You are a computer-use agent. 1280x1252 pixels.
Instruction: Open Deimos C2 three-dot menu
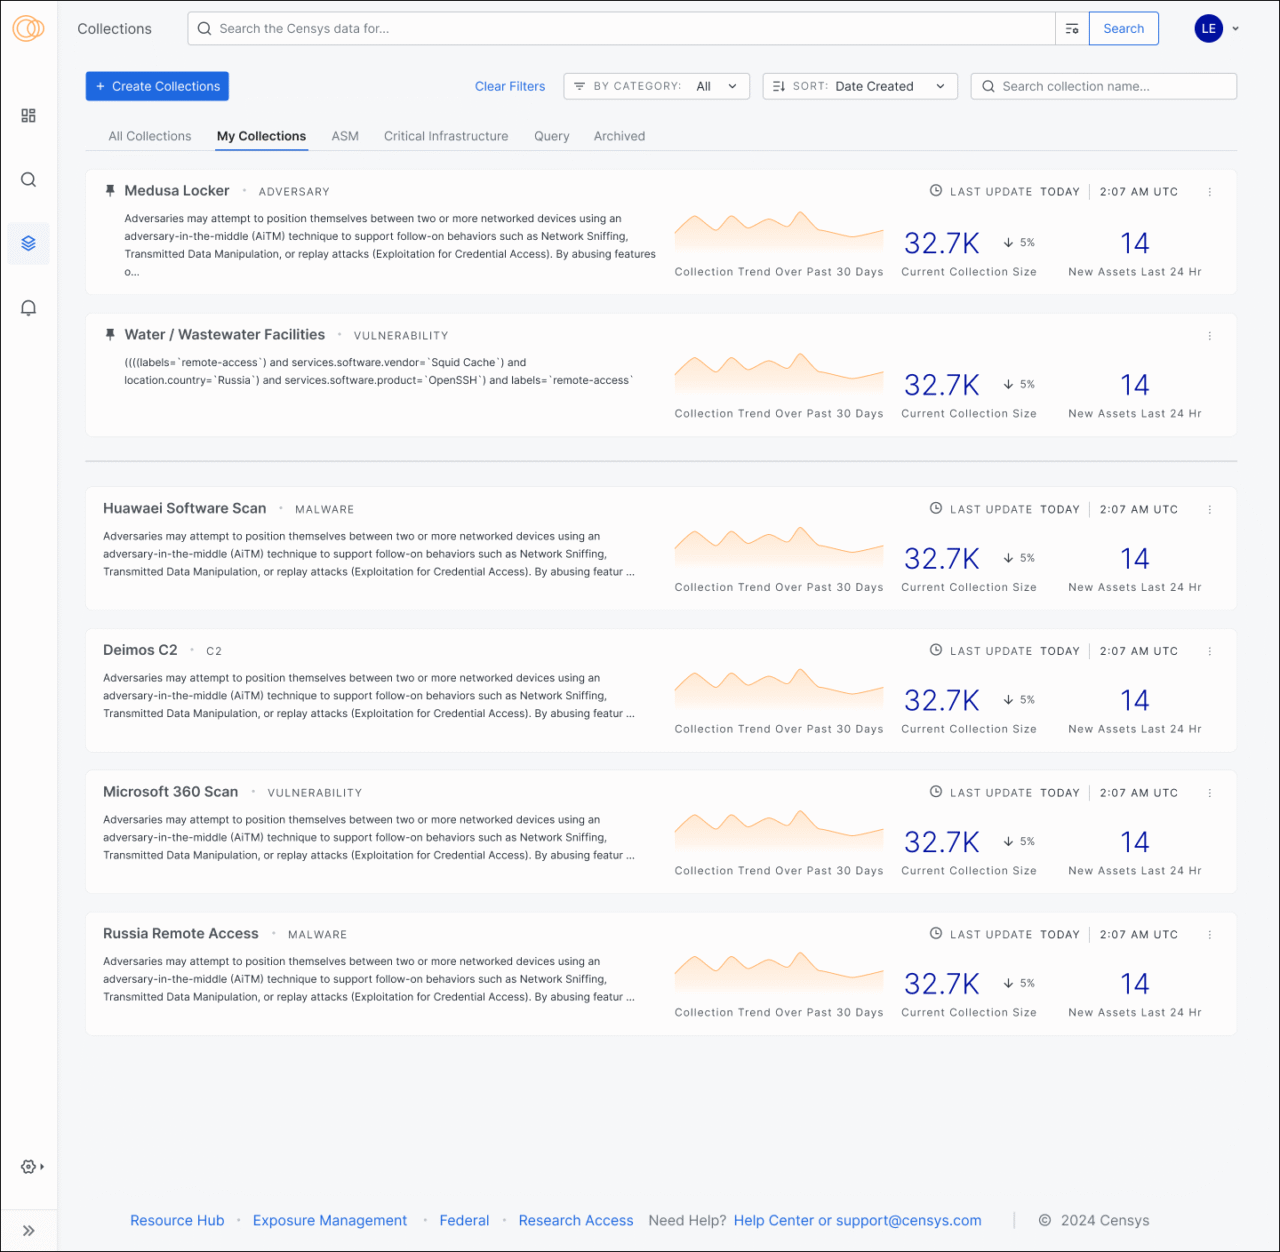pyautogui.click(x=1210, y=652)
